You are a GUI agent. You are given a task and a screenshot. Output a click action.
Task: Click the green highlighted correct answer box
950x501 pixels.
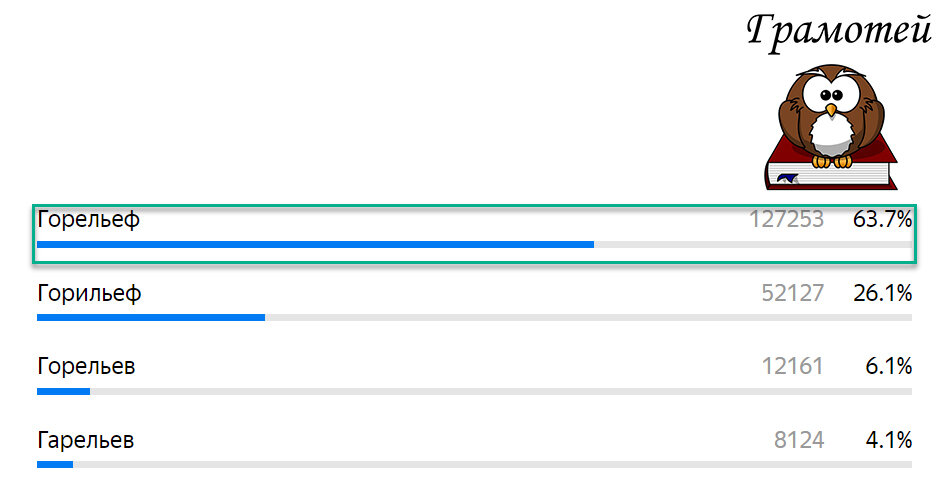(x=474, y=234)
